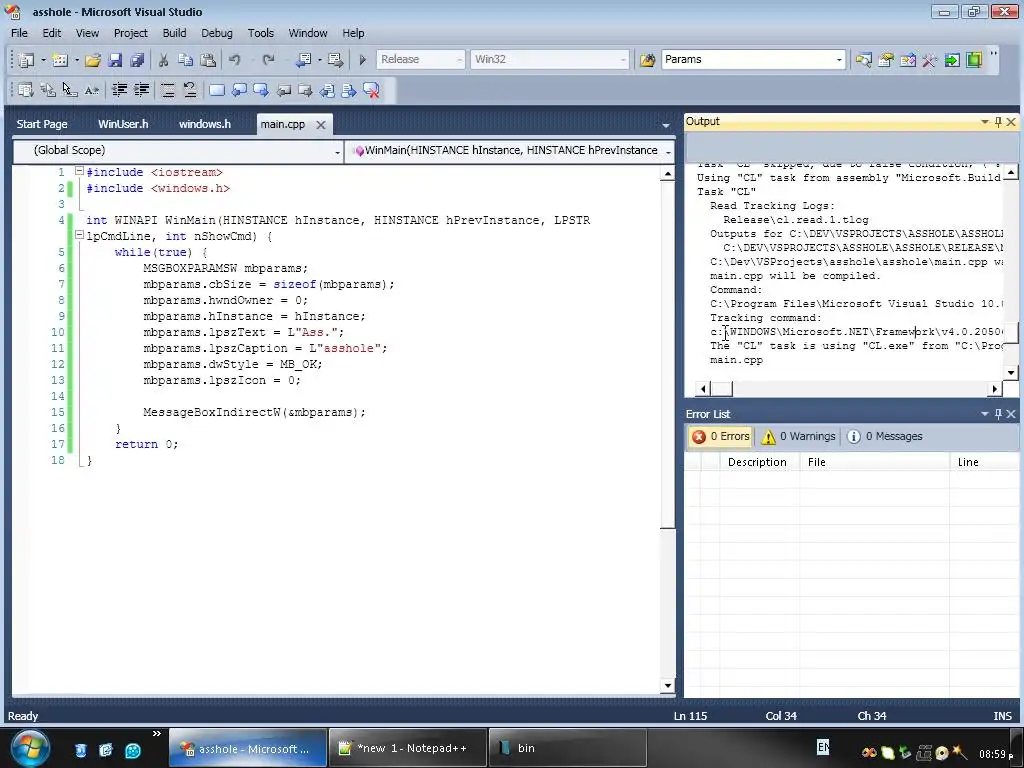This screenshot has width=1024, height=768.
Task: Click the Redo arrow icon
Action: [268, 60]
